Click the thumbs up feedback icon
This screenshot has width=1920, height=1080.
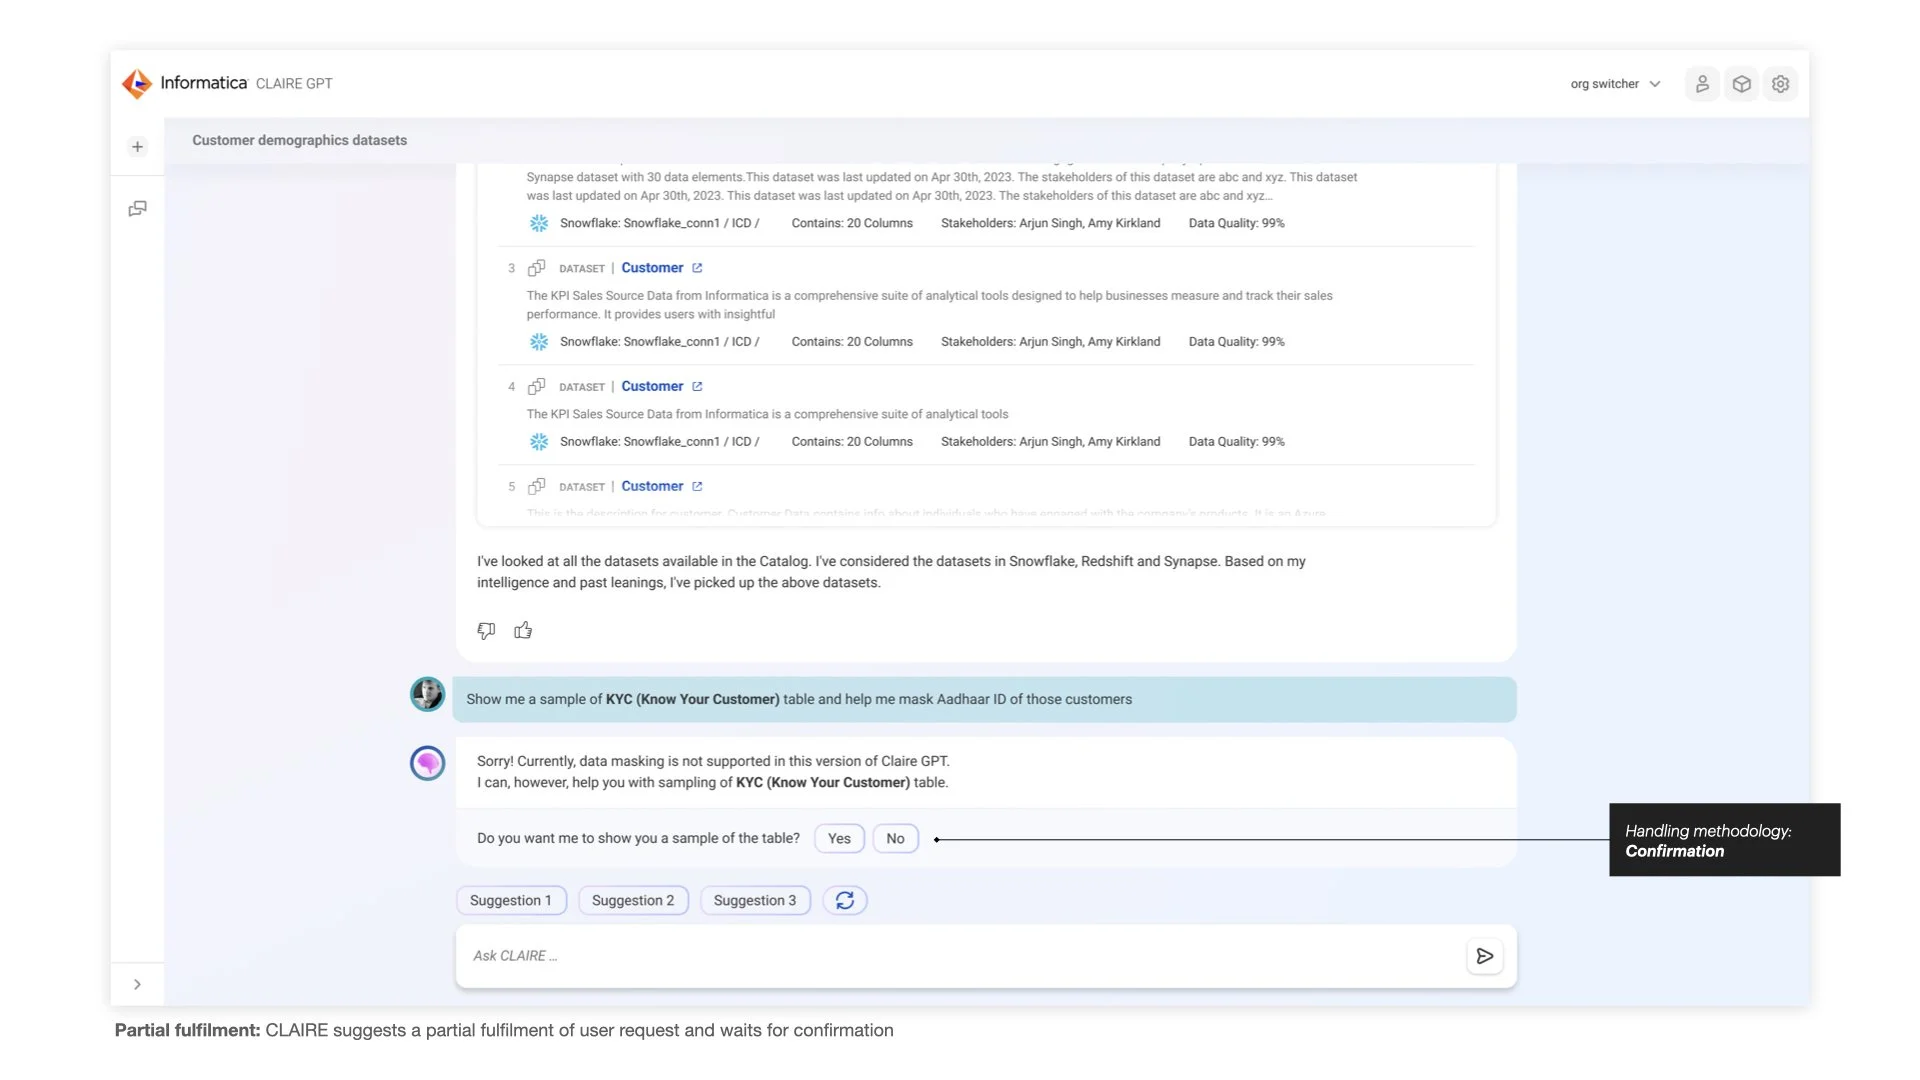[x=523, y=630]
